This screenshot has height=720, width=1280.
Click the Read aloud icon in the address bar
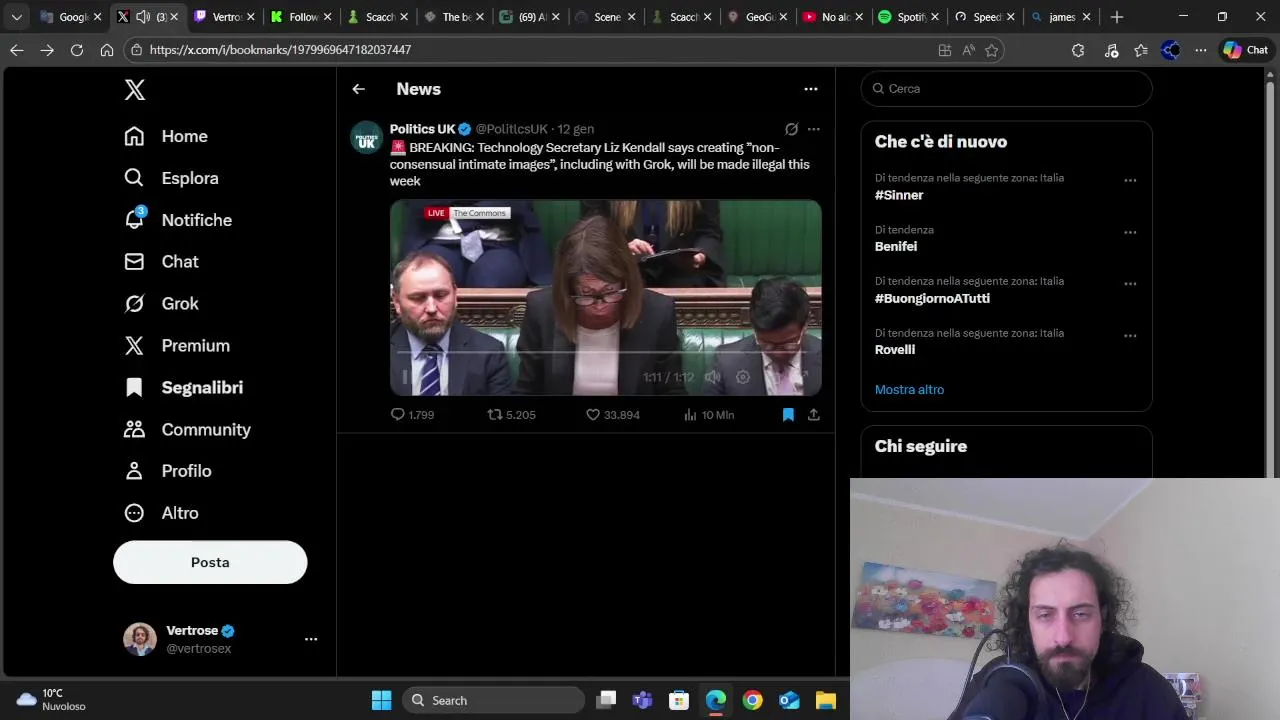point(968,50)
